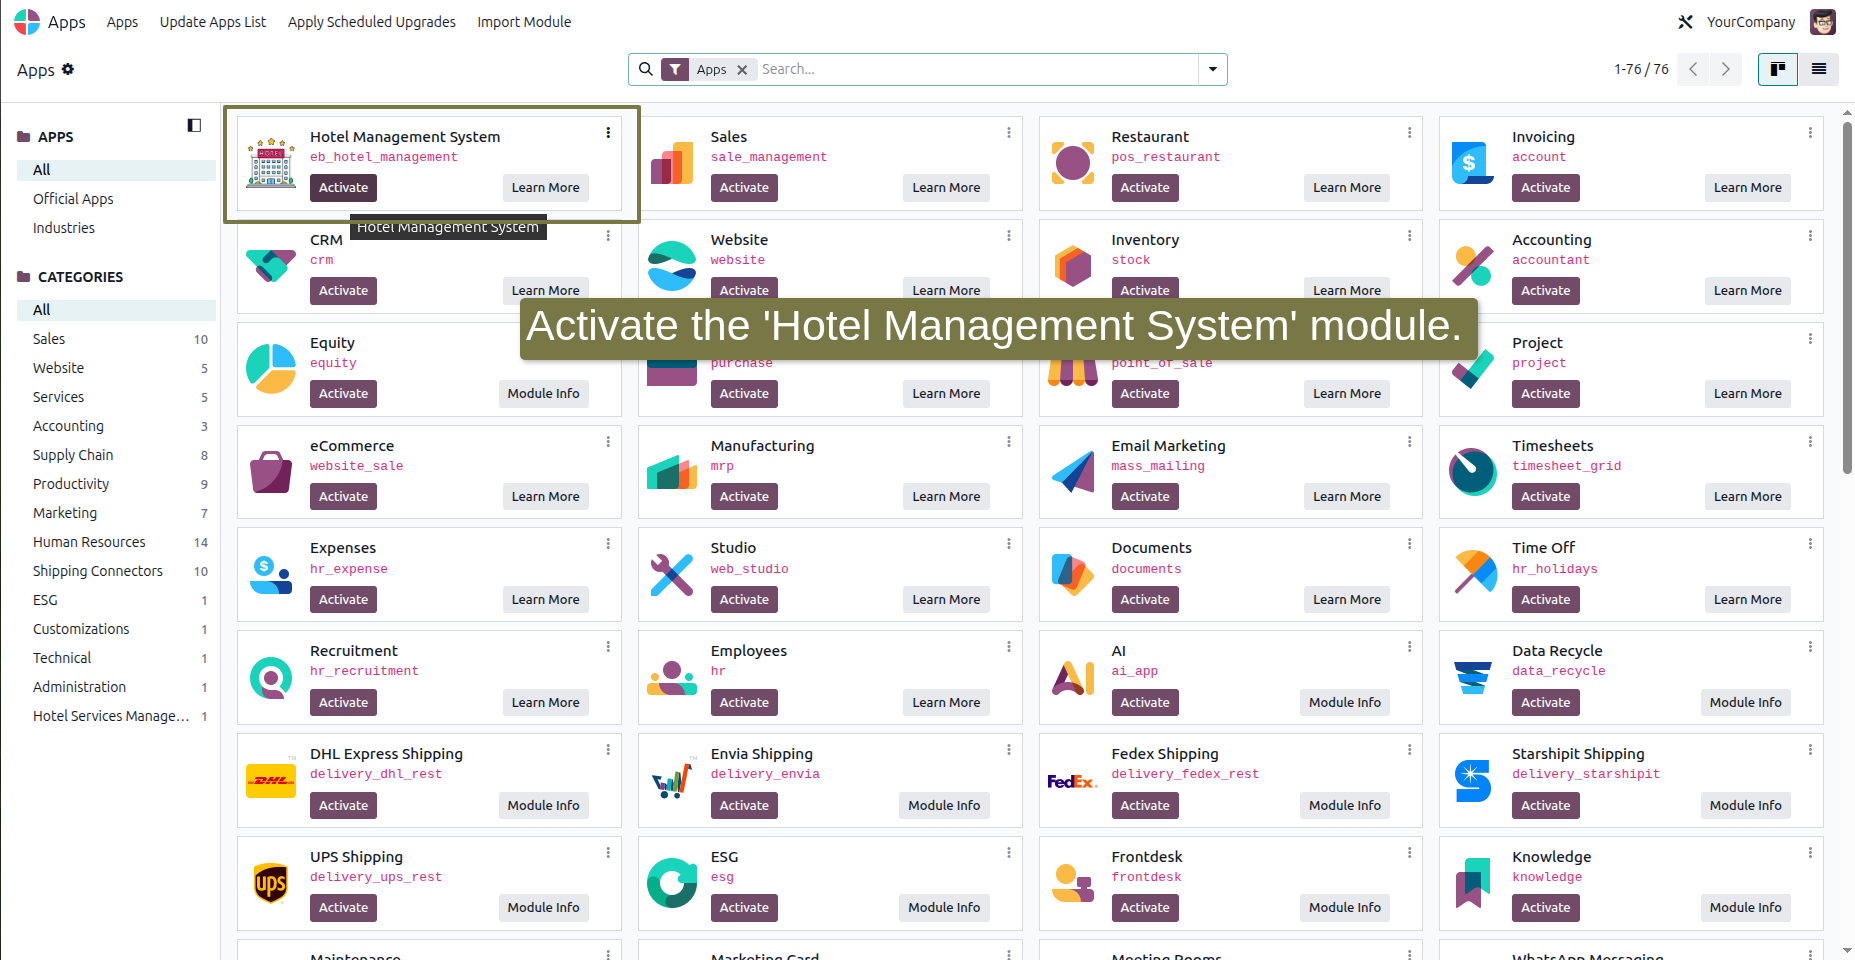
Task: Click the Hotel Management System icon
Action: (x=271, y=162)
